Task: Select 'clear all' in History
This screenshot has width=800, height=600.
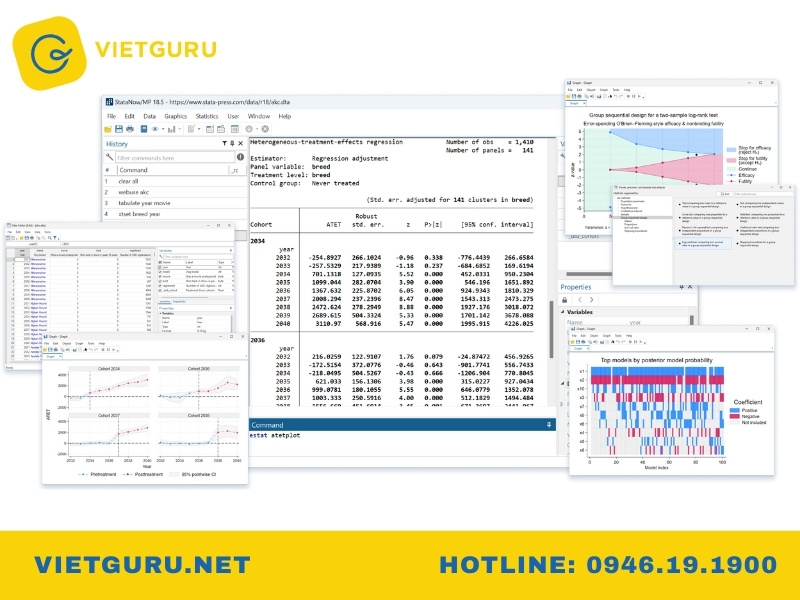Action: pyautogui.click(x=175, y=181)
